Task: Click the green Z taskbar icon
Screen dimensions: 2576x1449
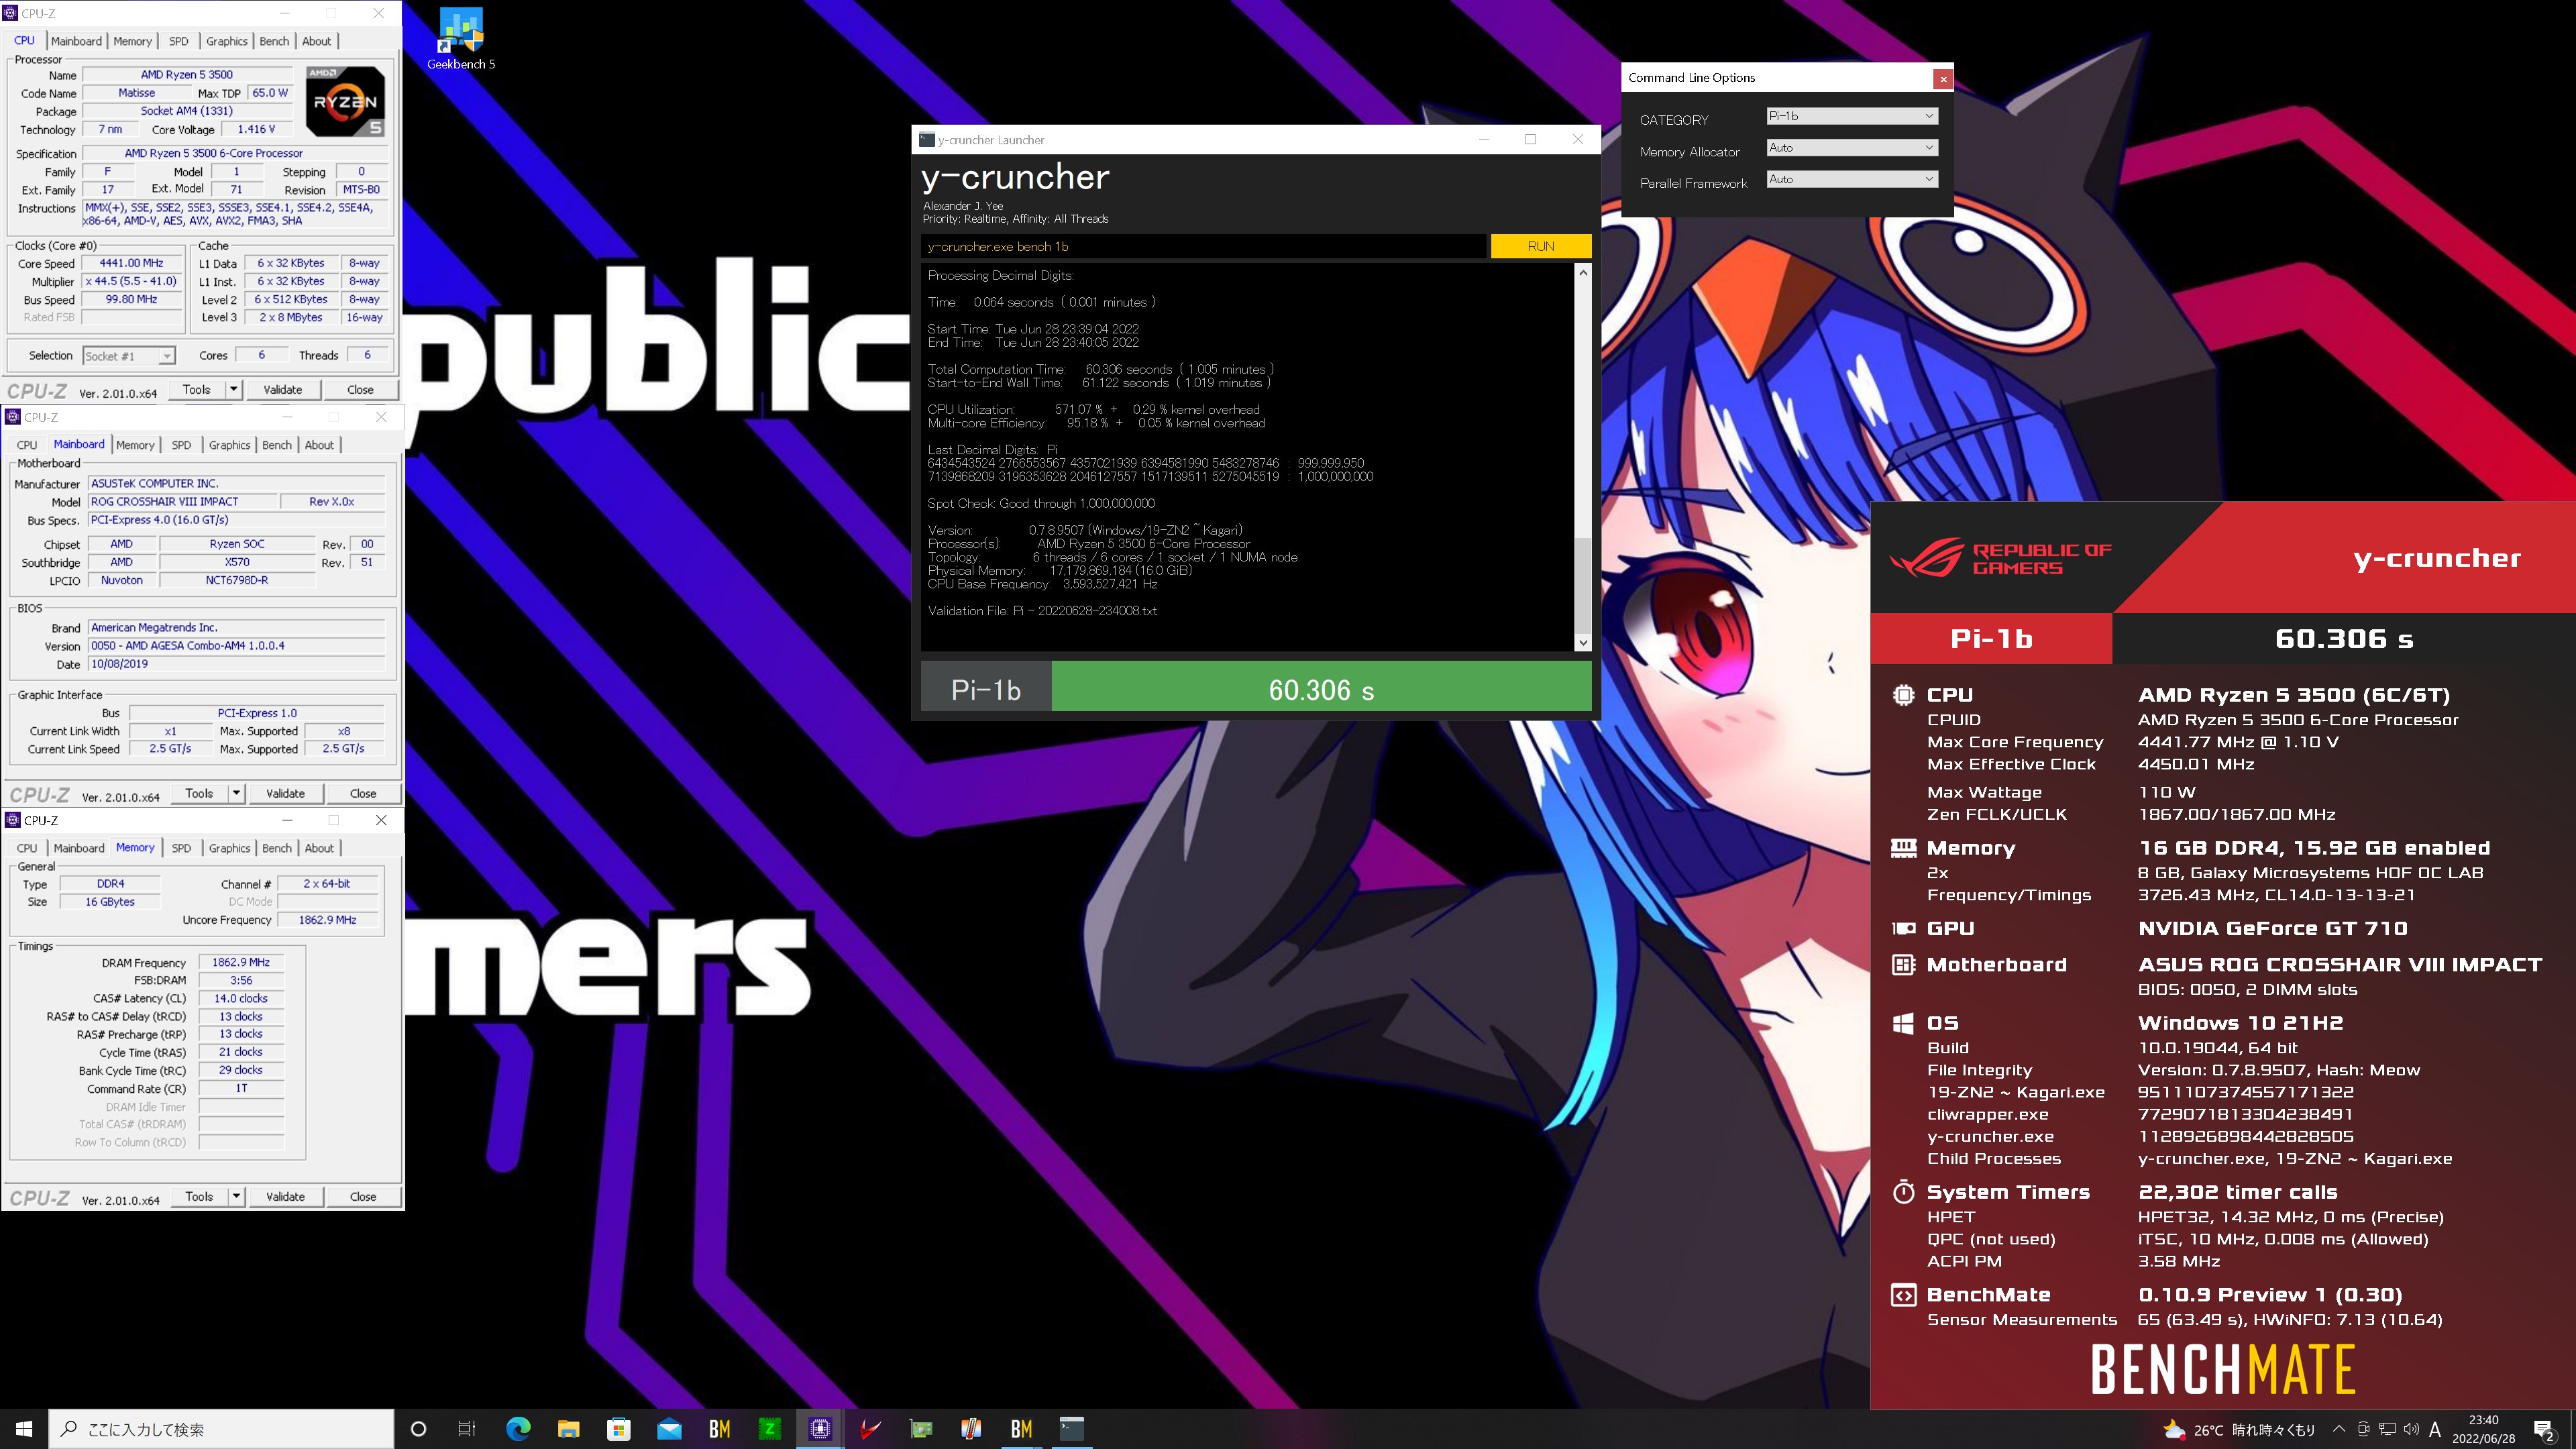Action: [770, 1429]
